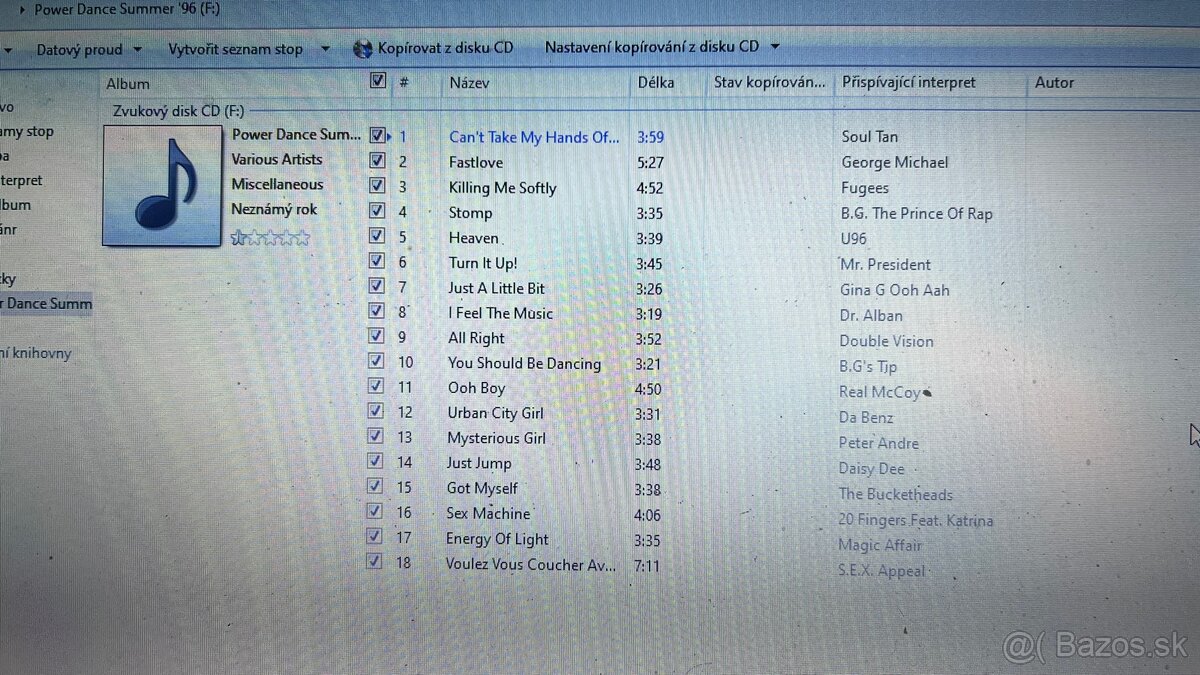Toggle checkbox for Turn It Up!
This screenshot has height=675, width=1200.
[376, 261]
